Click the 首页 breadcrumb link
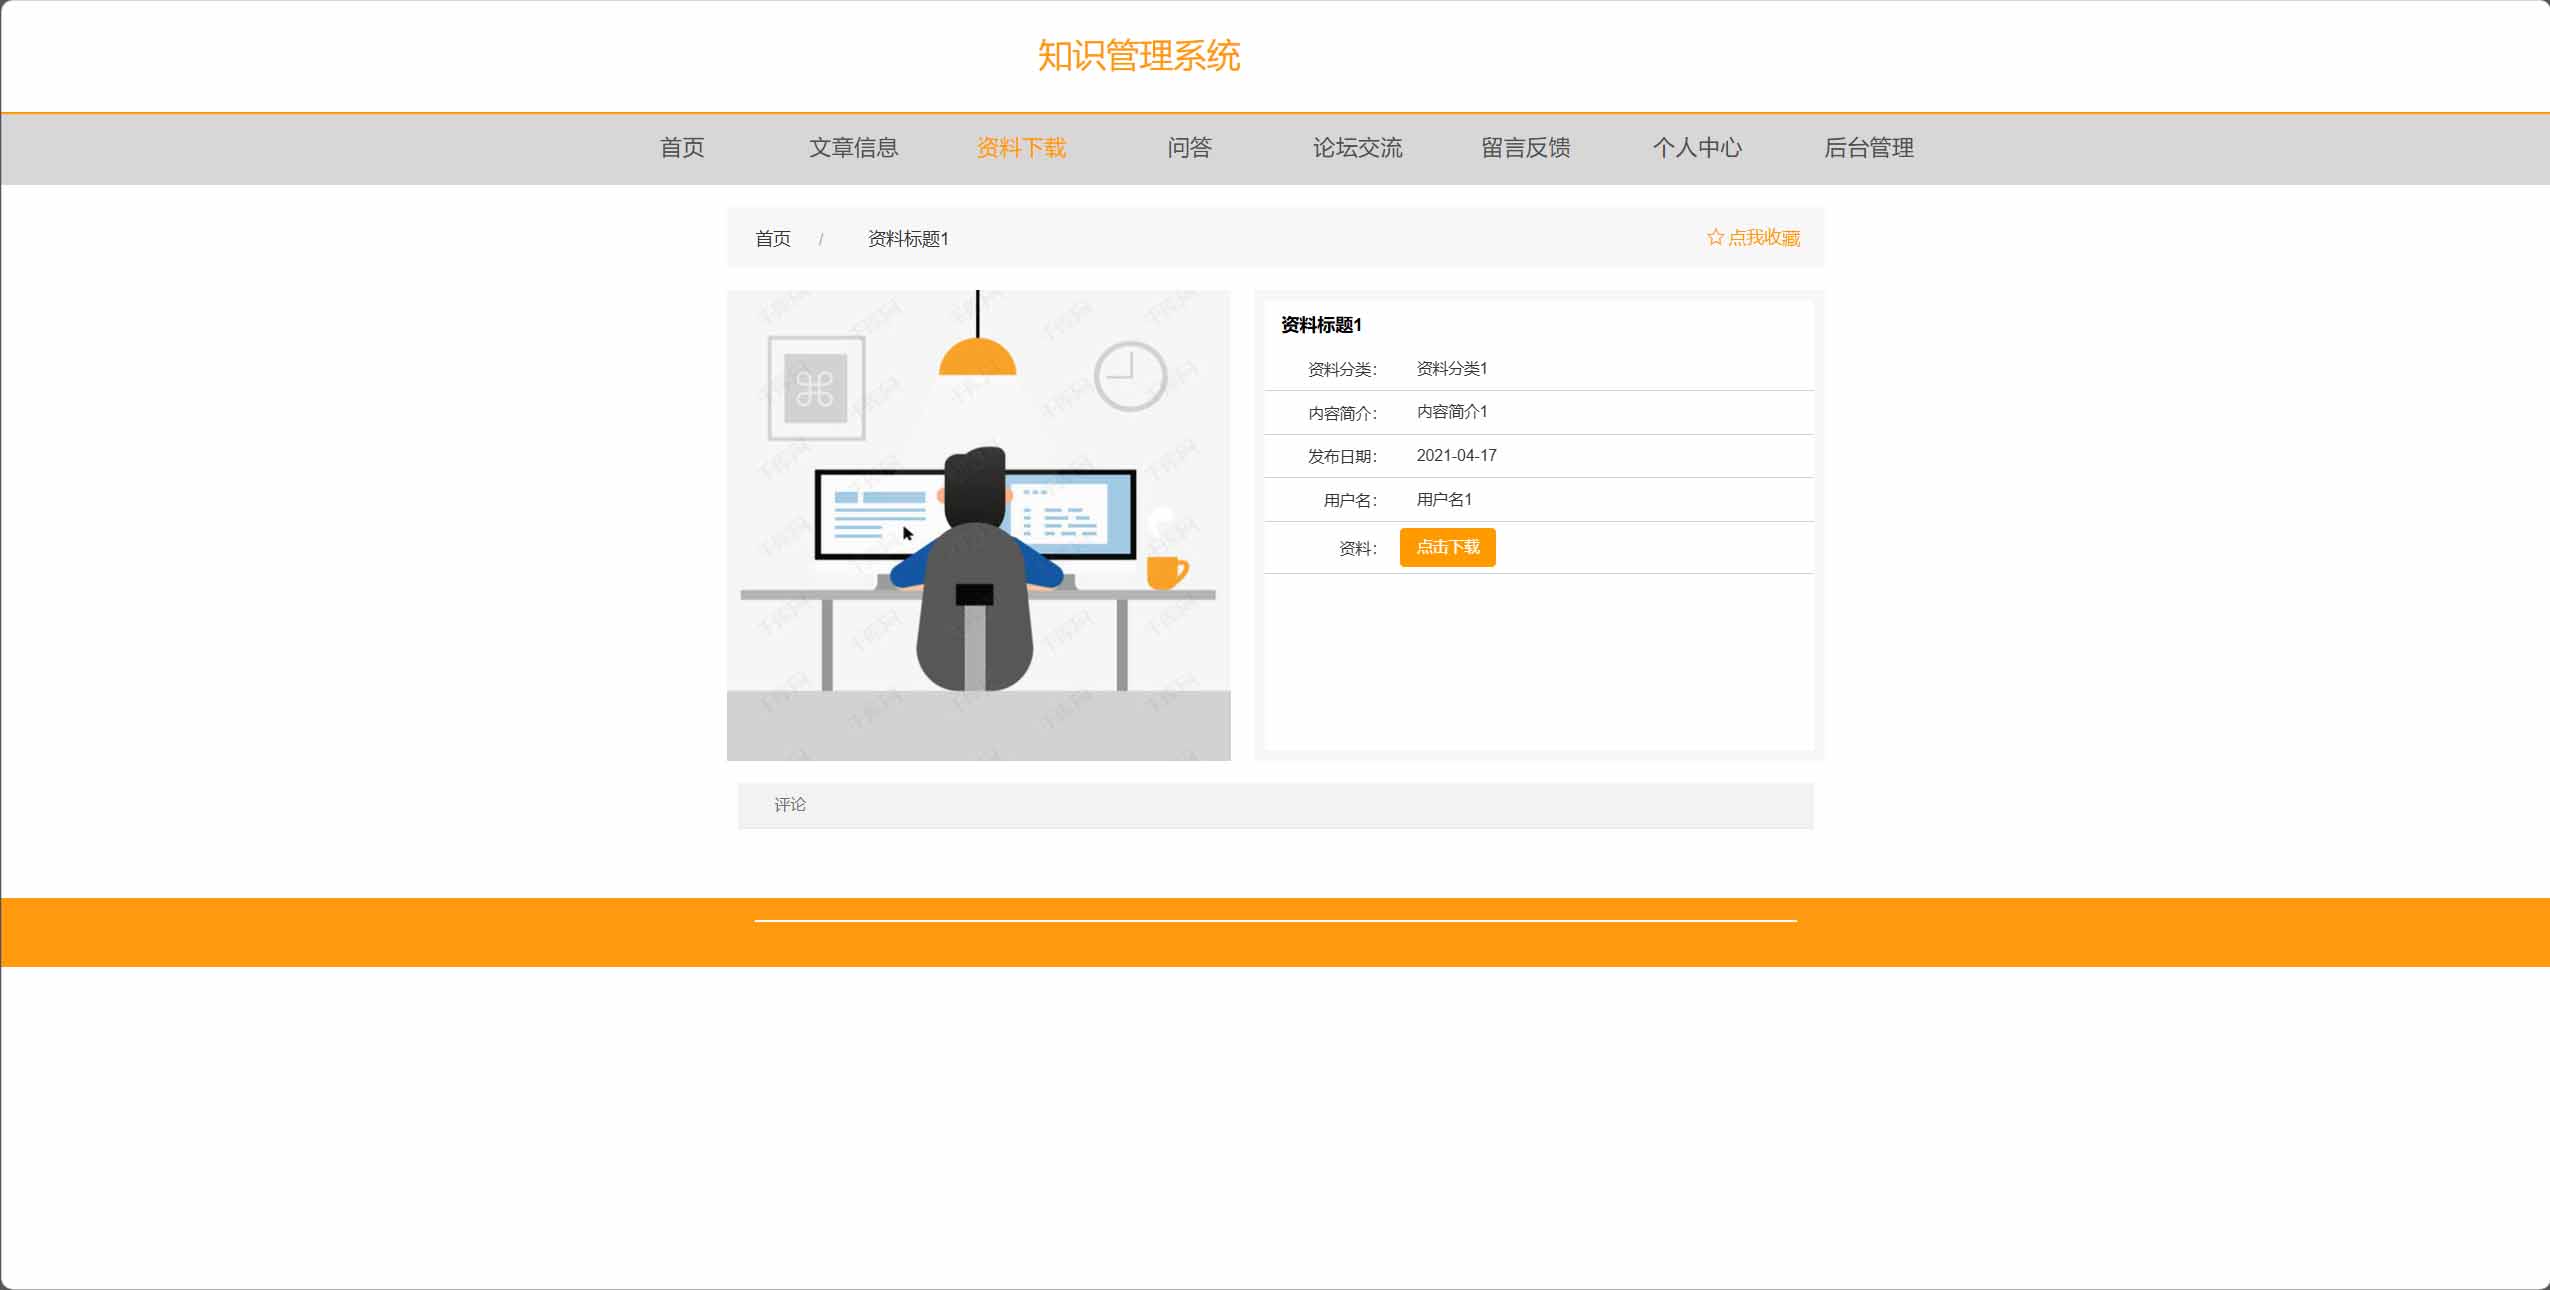 772,239
